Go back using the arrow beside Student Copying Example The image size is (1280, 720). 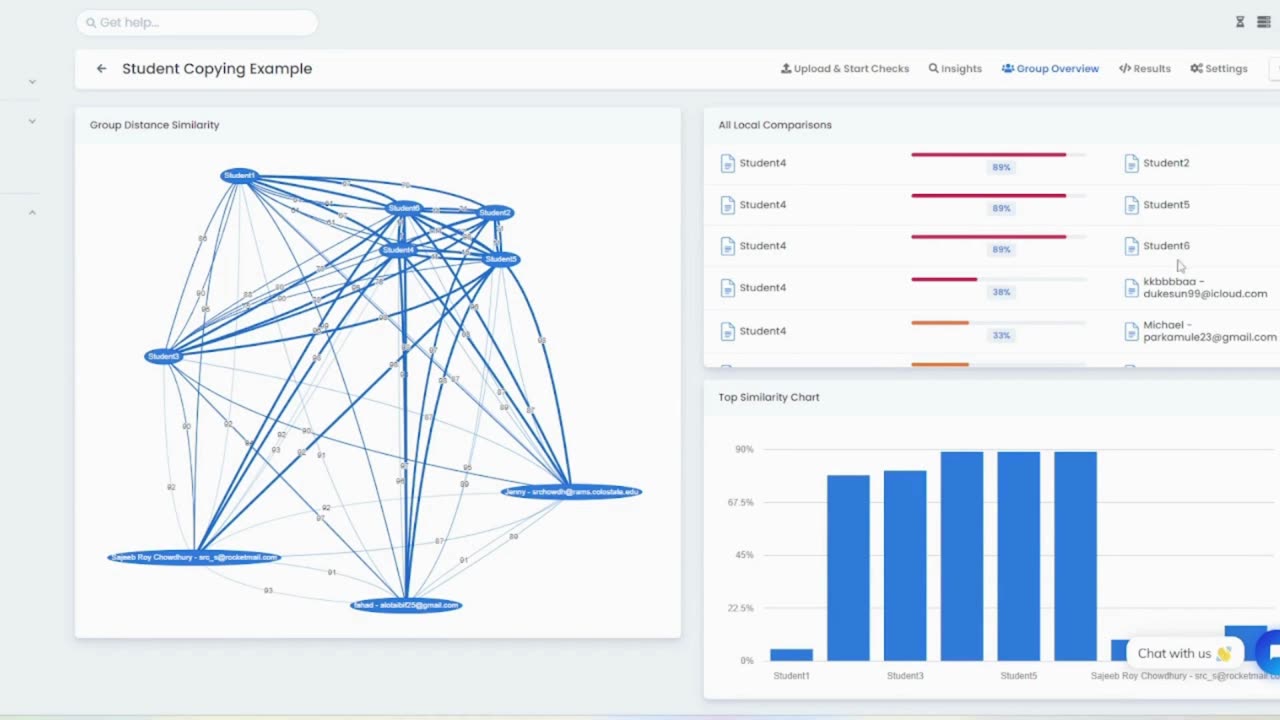101,69
